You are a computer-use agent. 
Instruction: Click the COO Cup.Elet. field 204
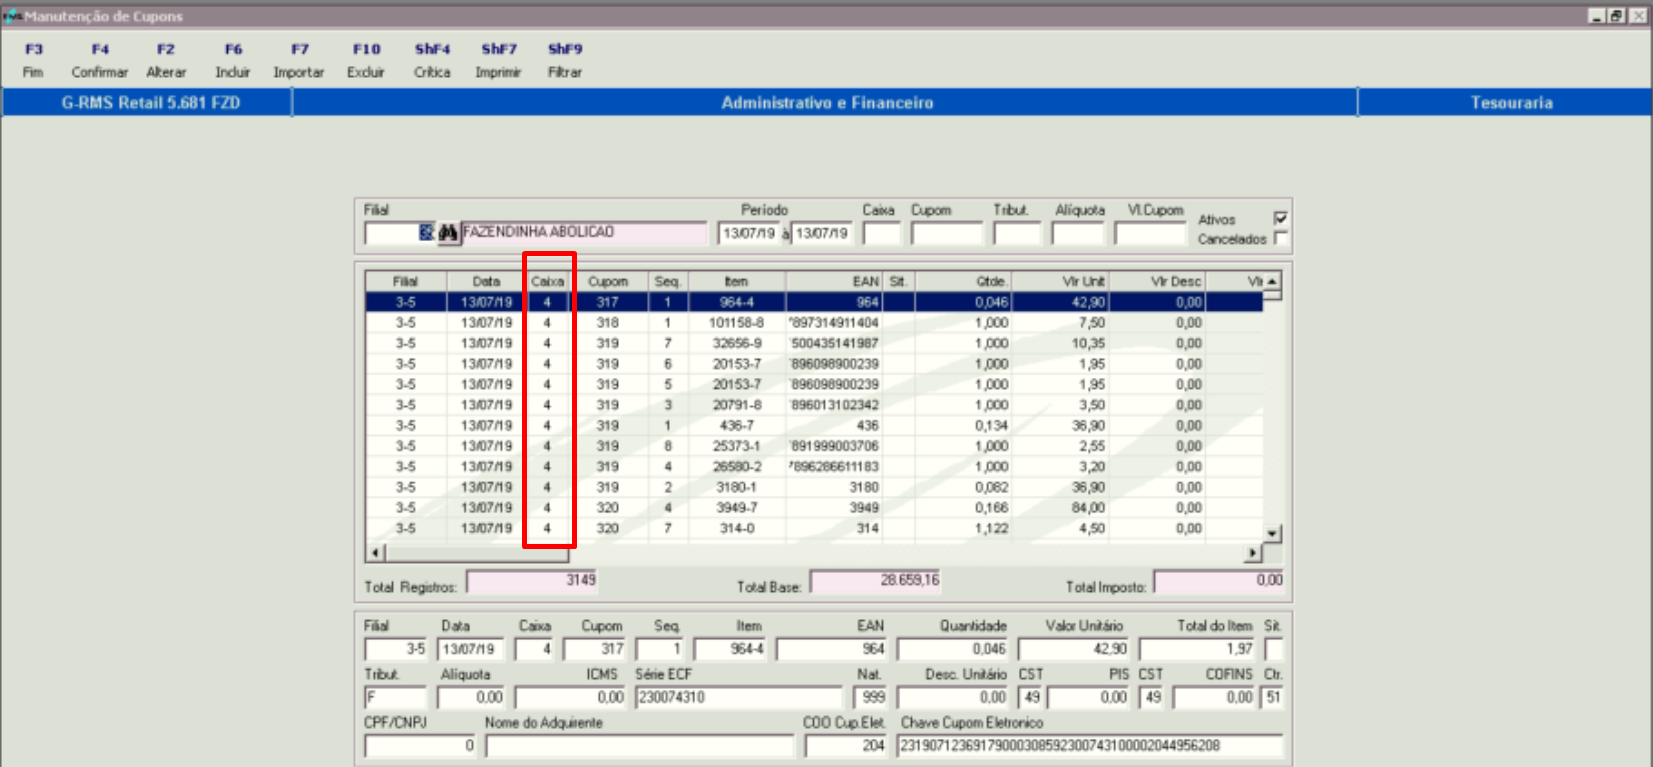click(x=845, y=746)
